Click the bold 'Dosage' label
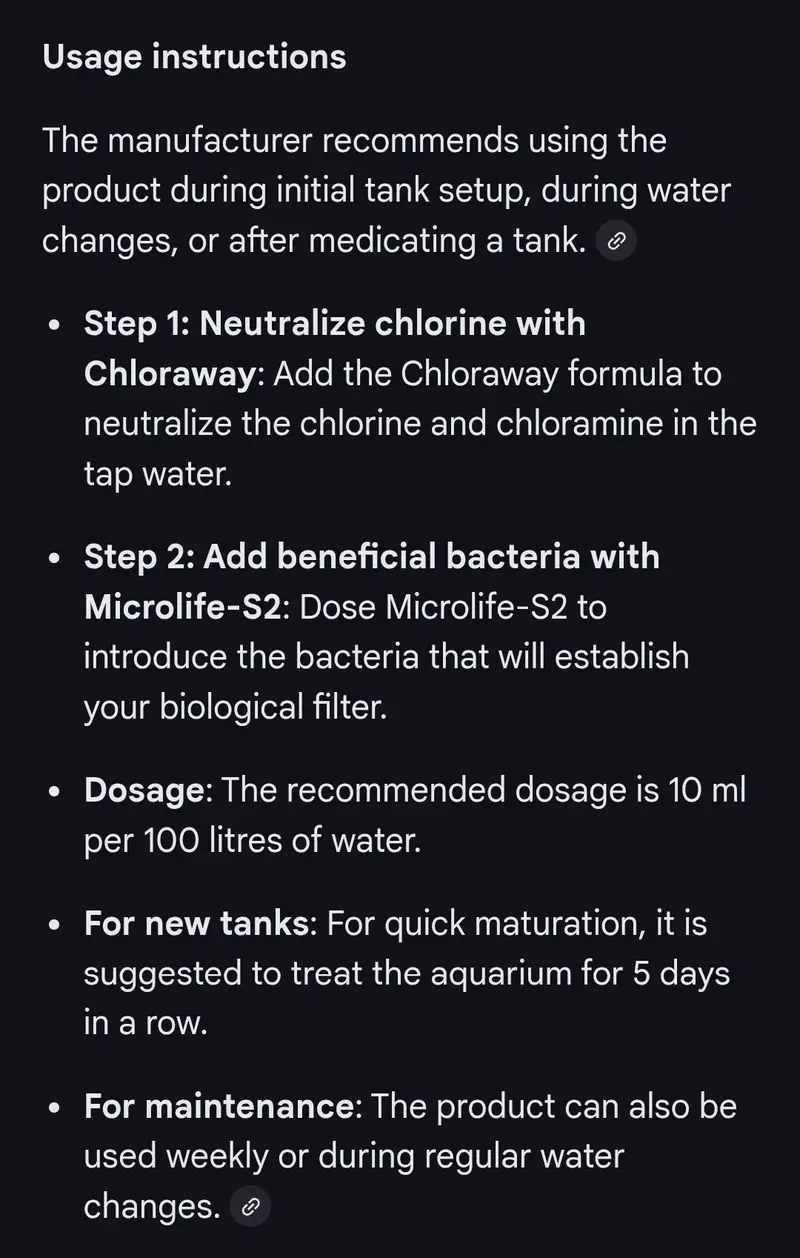This screenshot has height=1258, width=800. point(144,791)
